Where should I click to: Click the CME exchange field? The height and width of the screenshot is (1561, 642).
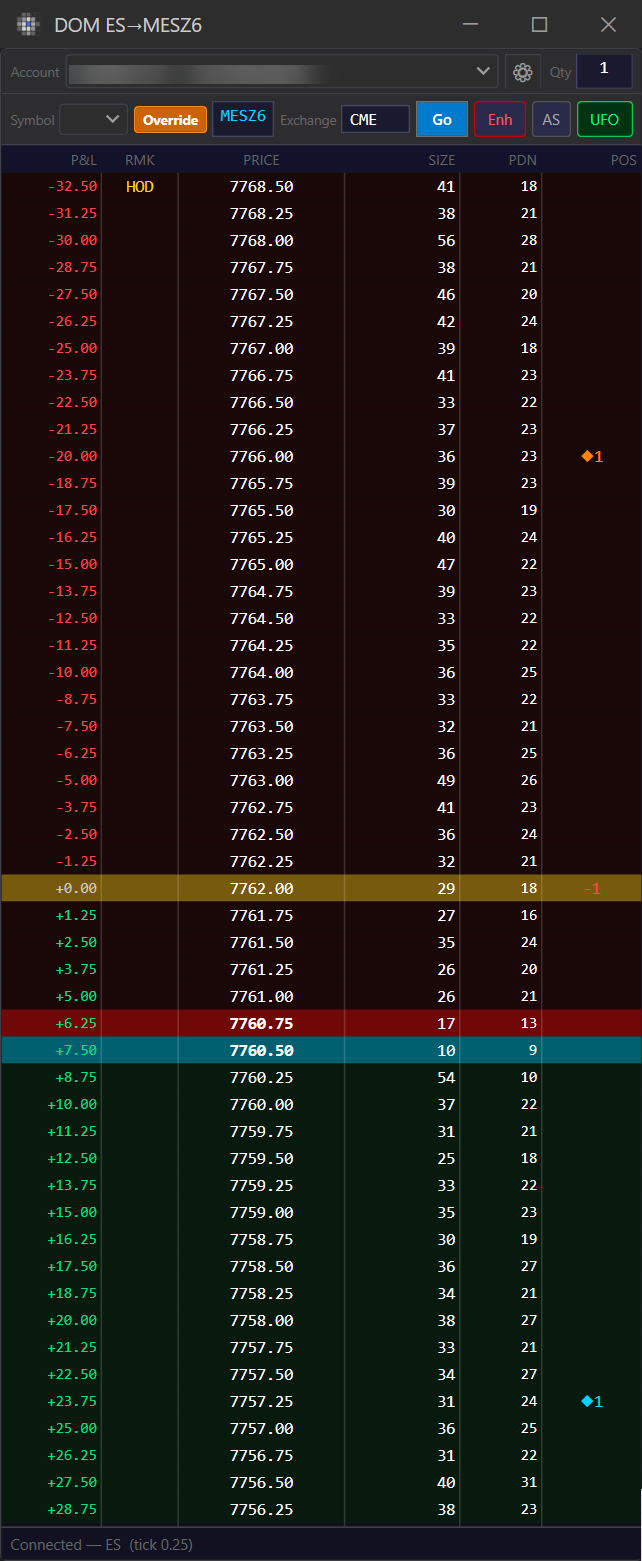(375, 120)
